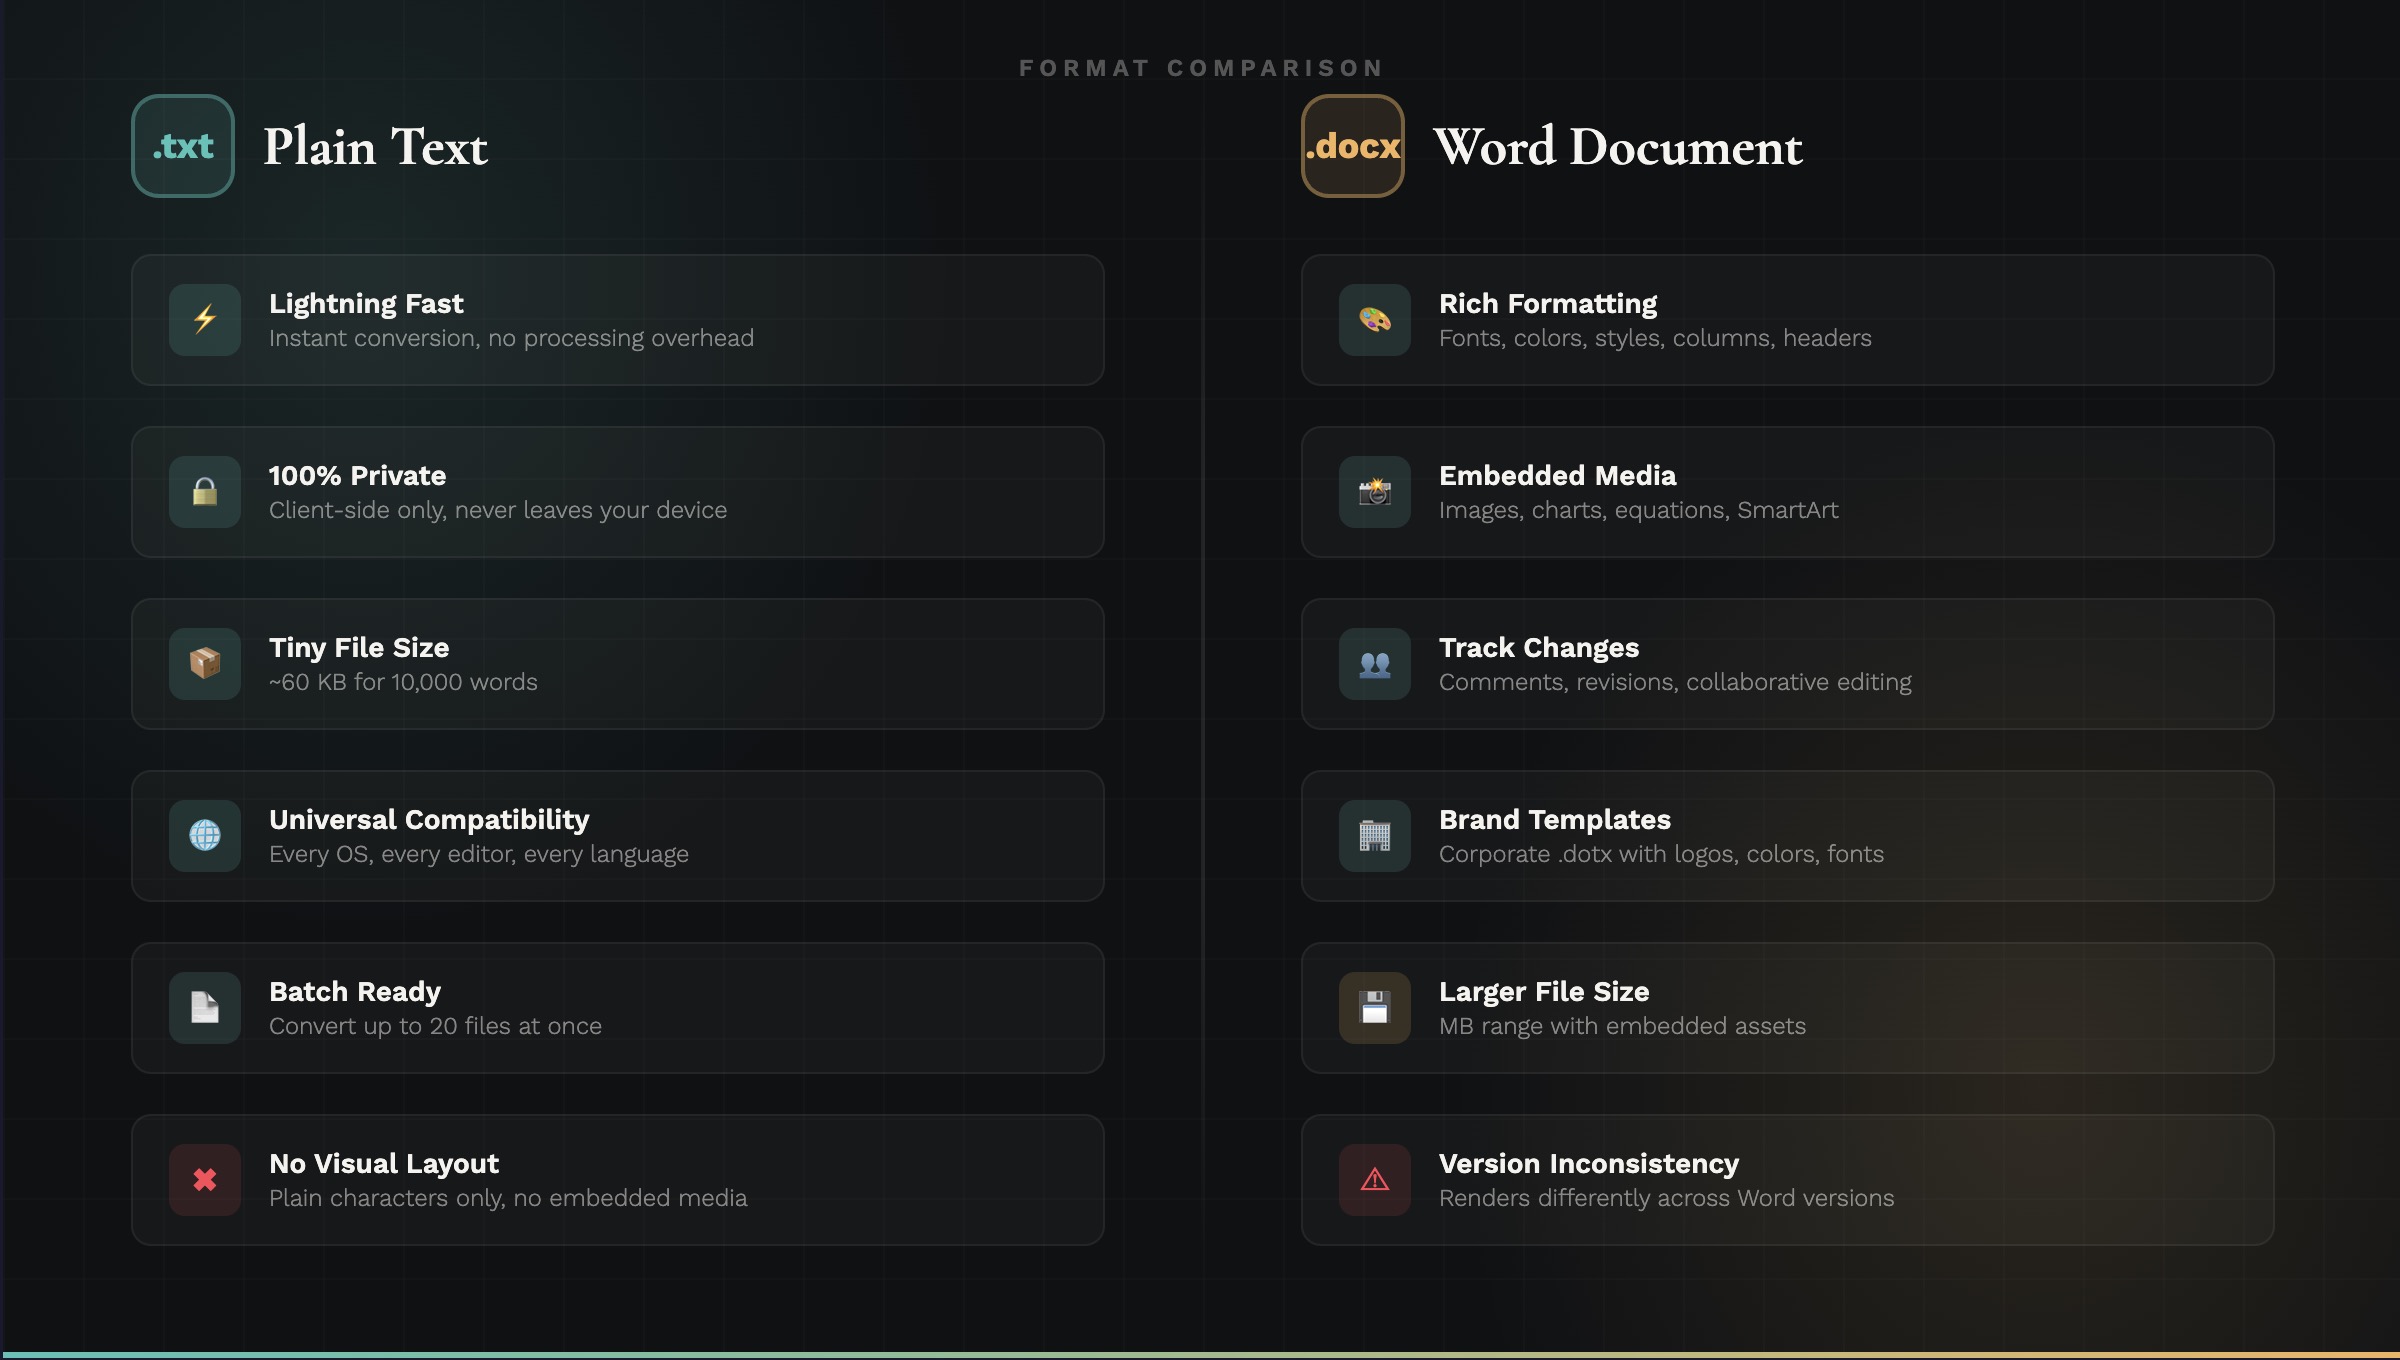Screen dimensions: 2400x1360
Task: Click the camera icon for Embedded Media
Action: [x=1375, y=492]
